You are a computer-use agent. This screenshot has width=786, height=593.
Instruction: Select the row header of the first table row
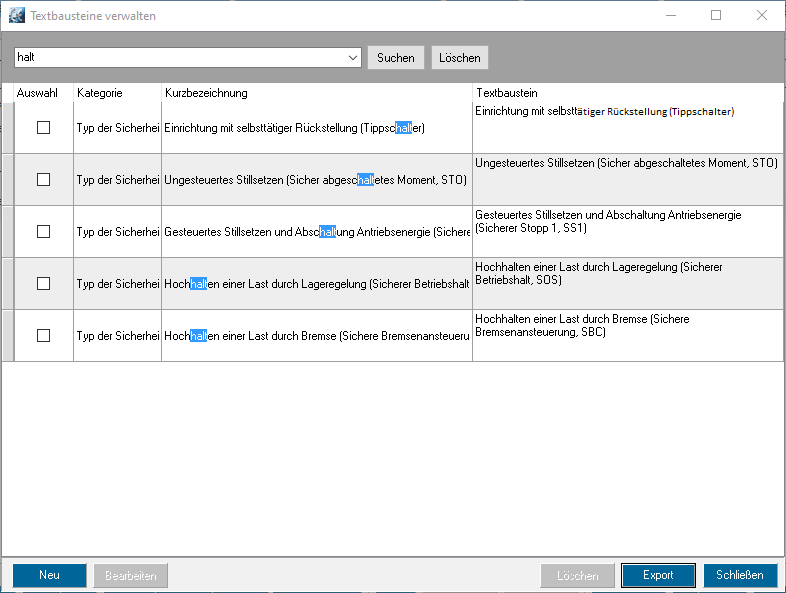(7, 128)
